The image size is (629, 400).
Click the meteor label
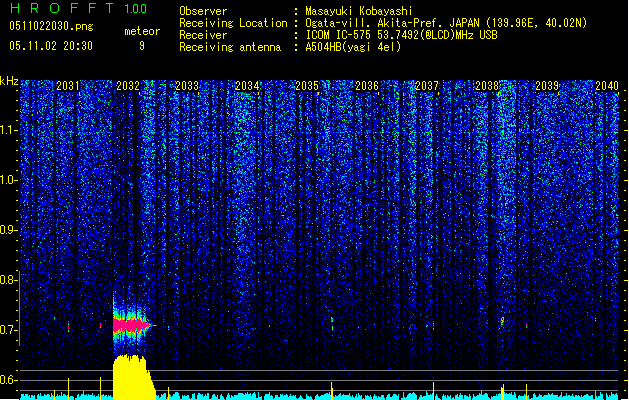coord(142,31)
